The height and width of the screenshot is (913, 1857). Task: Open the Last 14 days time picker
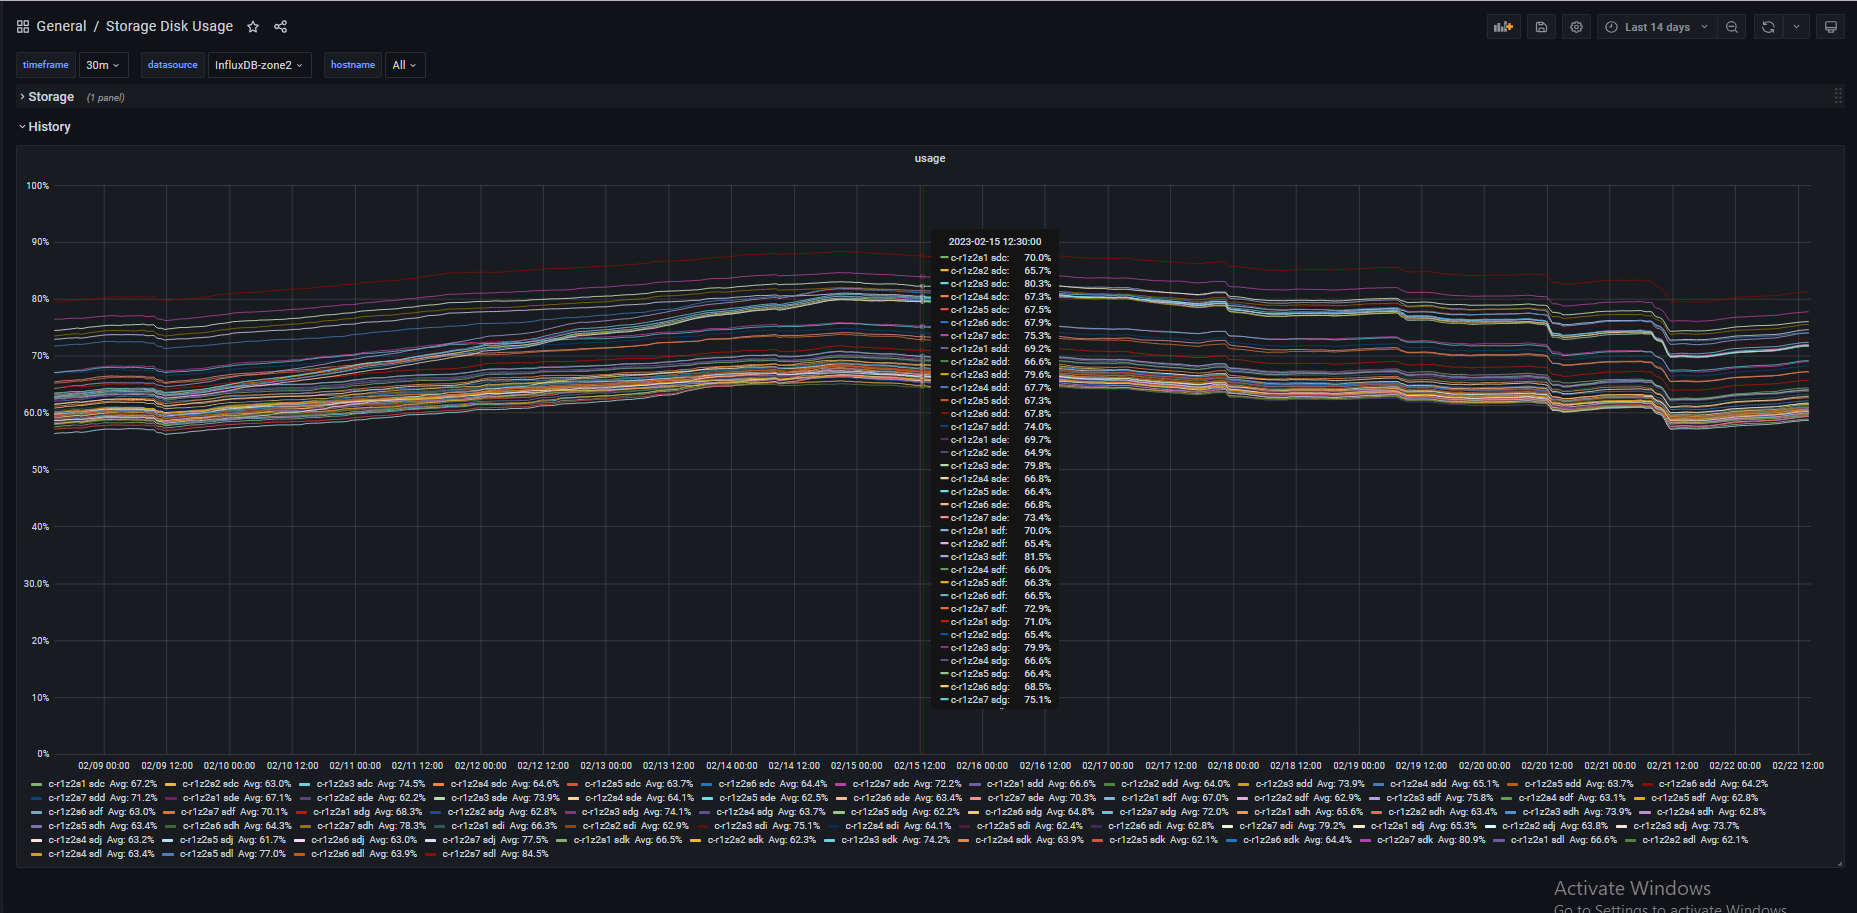pos(1657,27)
